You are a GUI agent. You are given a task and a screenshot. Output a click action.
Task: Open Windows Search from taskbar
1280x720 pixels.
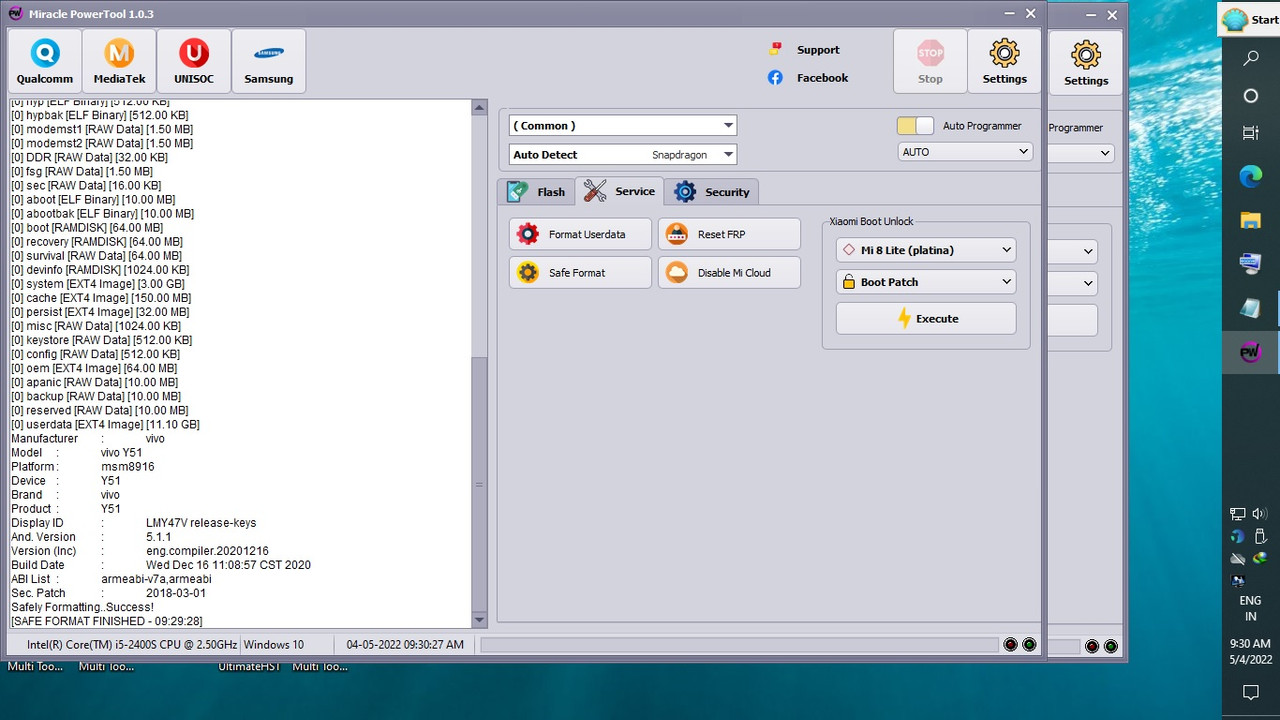1251,59
